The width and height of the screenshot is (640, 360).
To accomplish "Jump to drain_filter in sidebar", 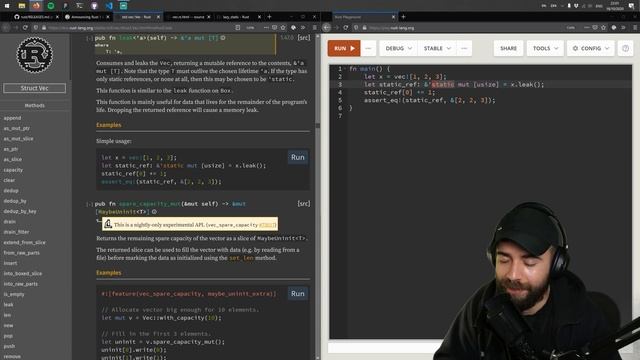I will click(x=16, y=232).
